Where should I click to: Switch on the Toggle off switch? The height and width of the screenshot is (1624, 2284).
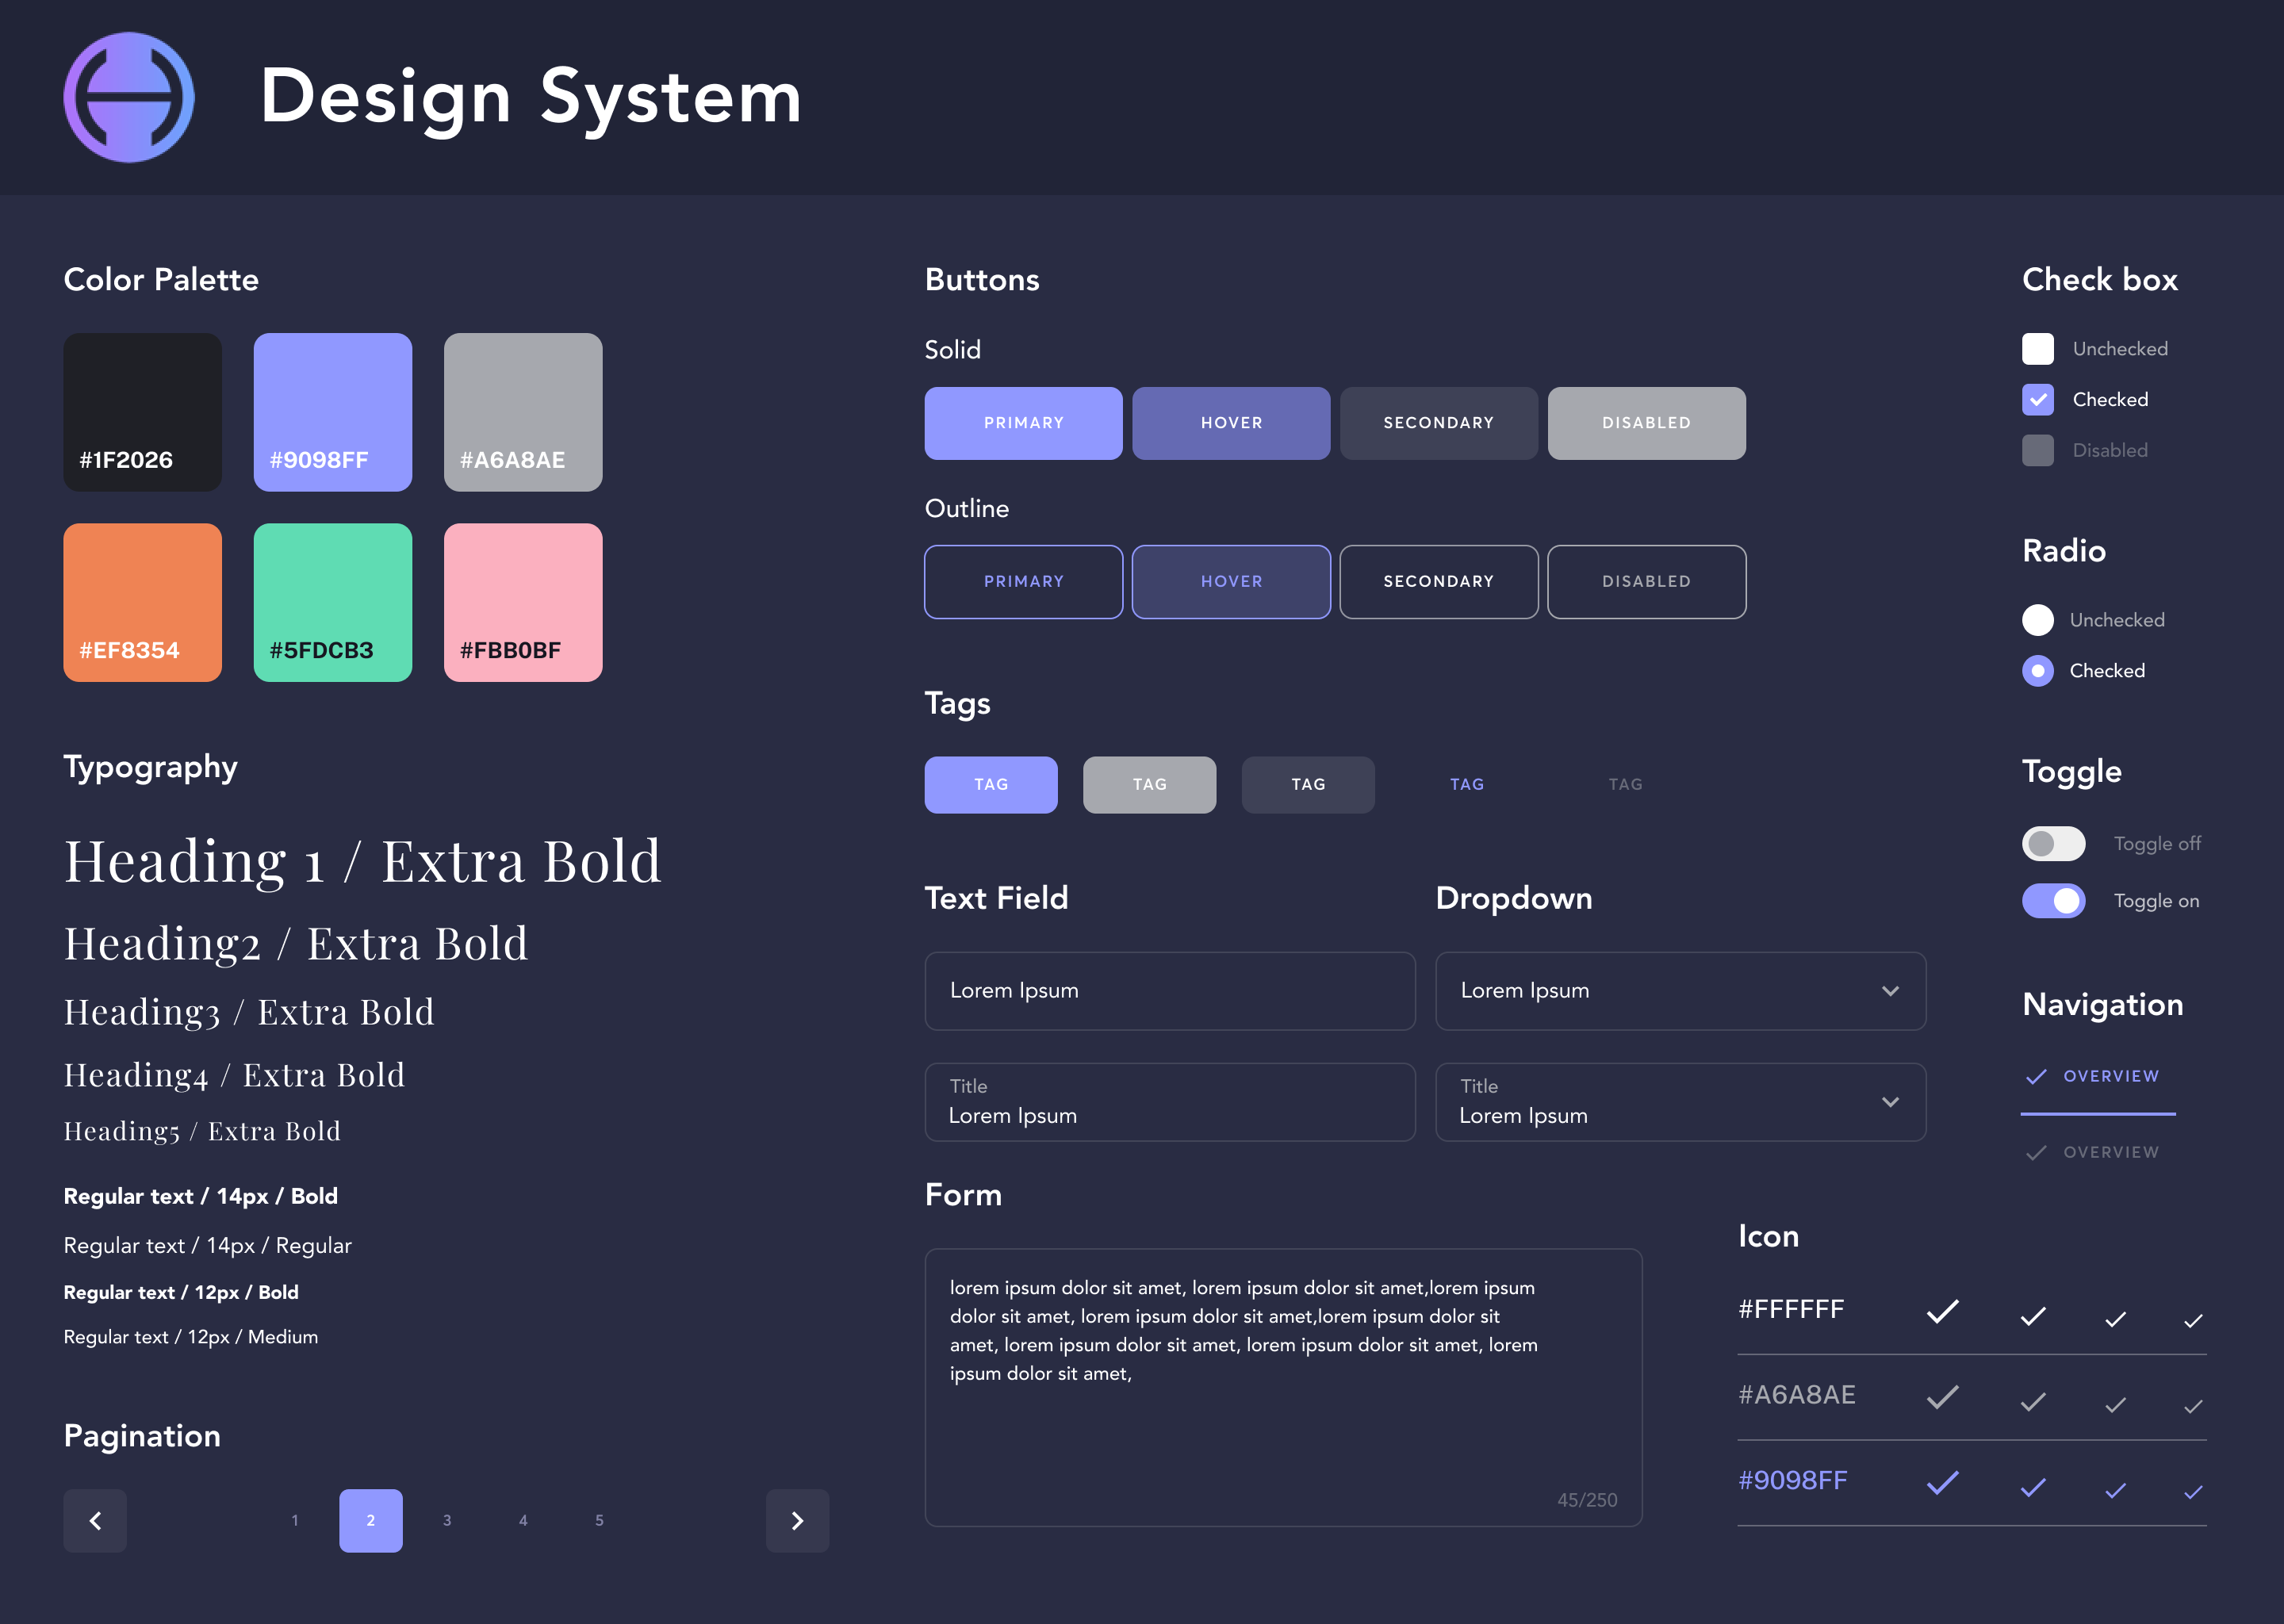[x=2053, y=844]
